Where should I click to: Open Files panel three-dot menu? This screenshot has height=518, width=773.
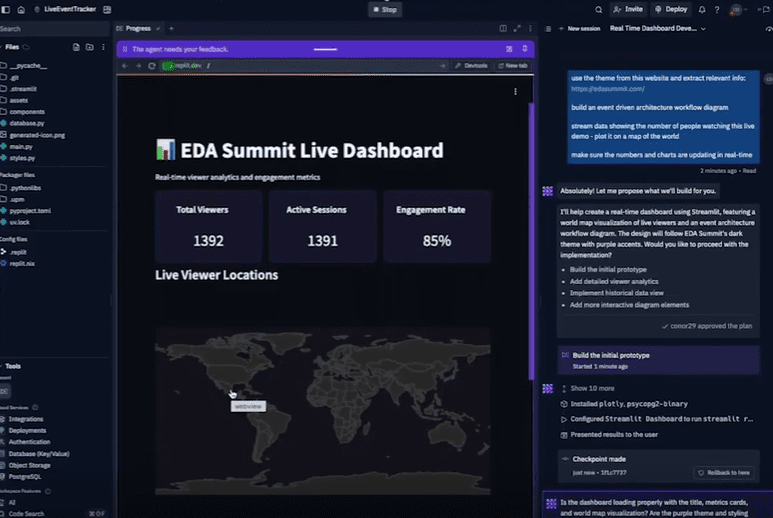(103, 47)
